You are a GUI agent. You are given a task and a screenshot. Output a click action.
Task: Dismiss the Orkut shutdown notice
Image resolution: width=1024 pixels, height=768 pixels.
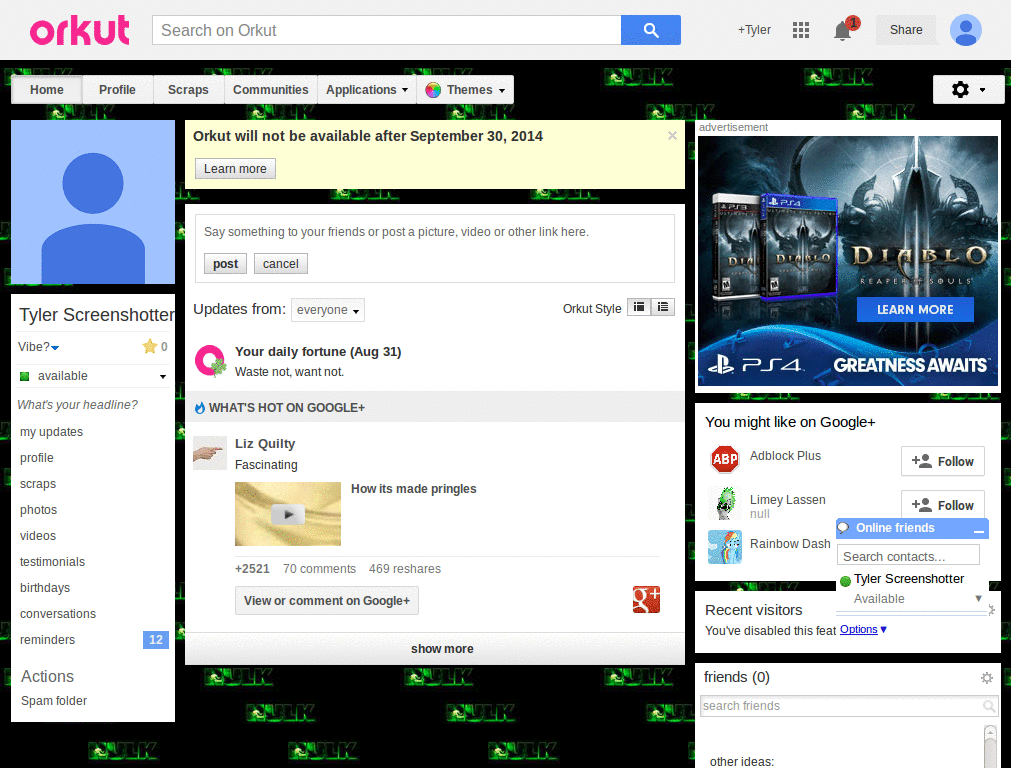coord(672,136)
